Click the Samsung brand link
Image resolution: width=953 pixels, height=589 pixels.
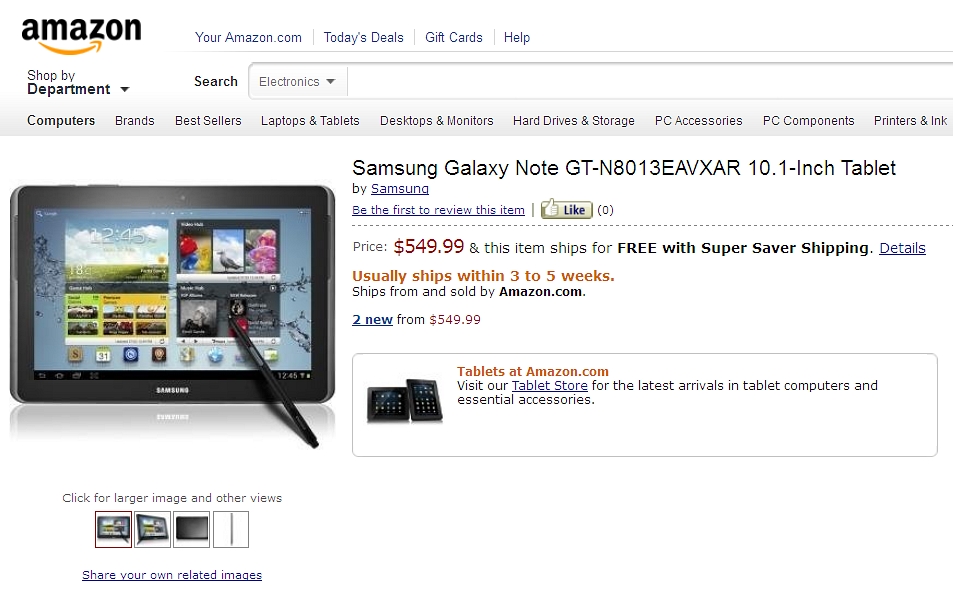pos(400,189)
